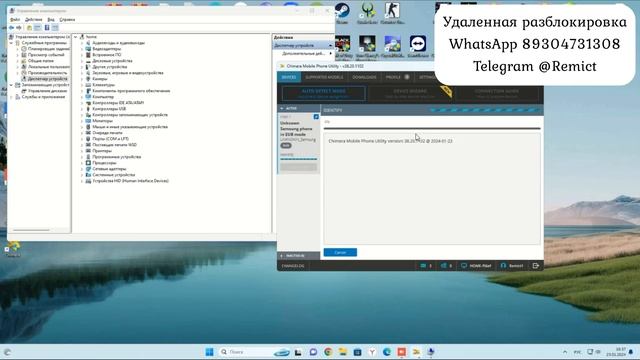
Task: Switch to the Devices tab in Chimera
Action: pos(289,77)
